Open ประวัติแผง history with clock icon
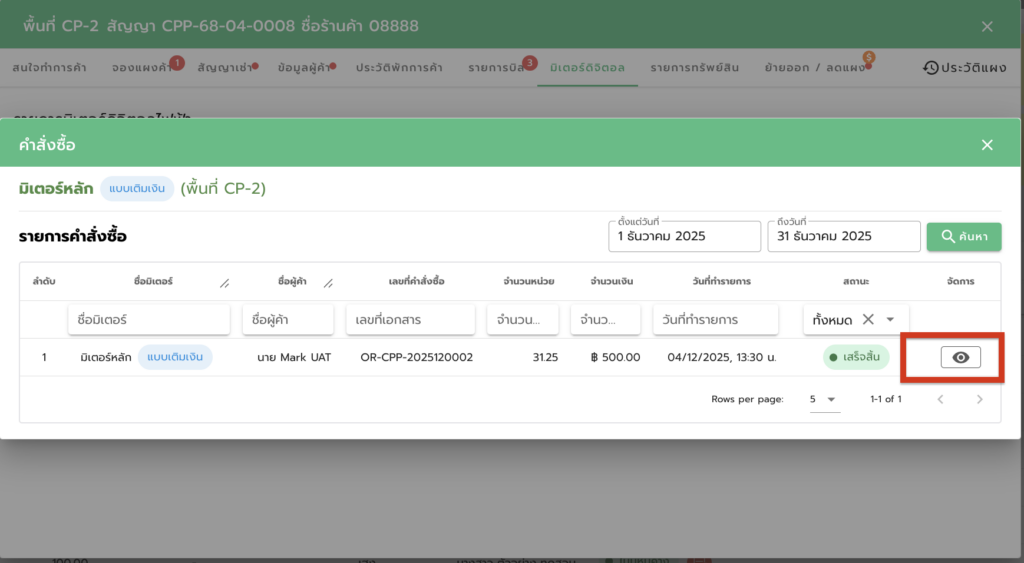 tap(964, 67)
